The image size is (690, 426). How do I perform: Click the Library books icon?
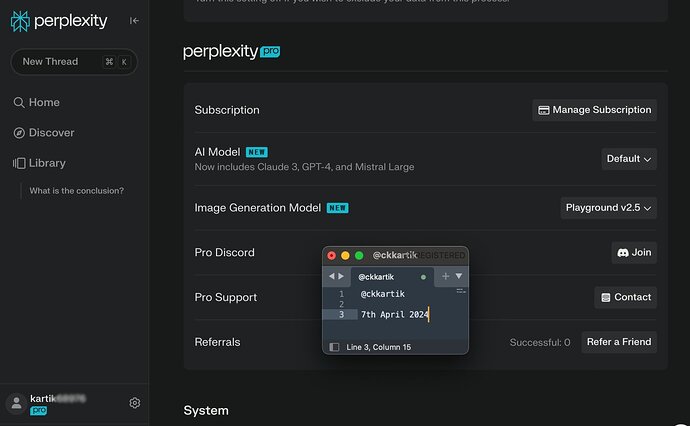tap(19, 163)
